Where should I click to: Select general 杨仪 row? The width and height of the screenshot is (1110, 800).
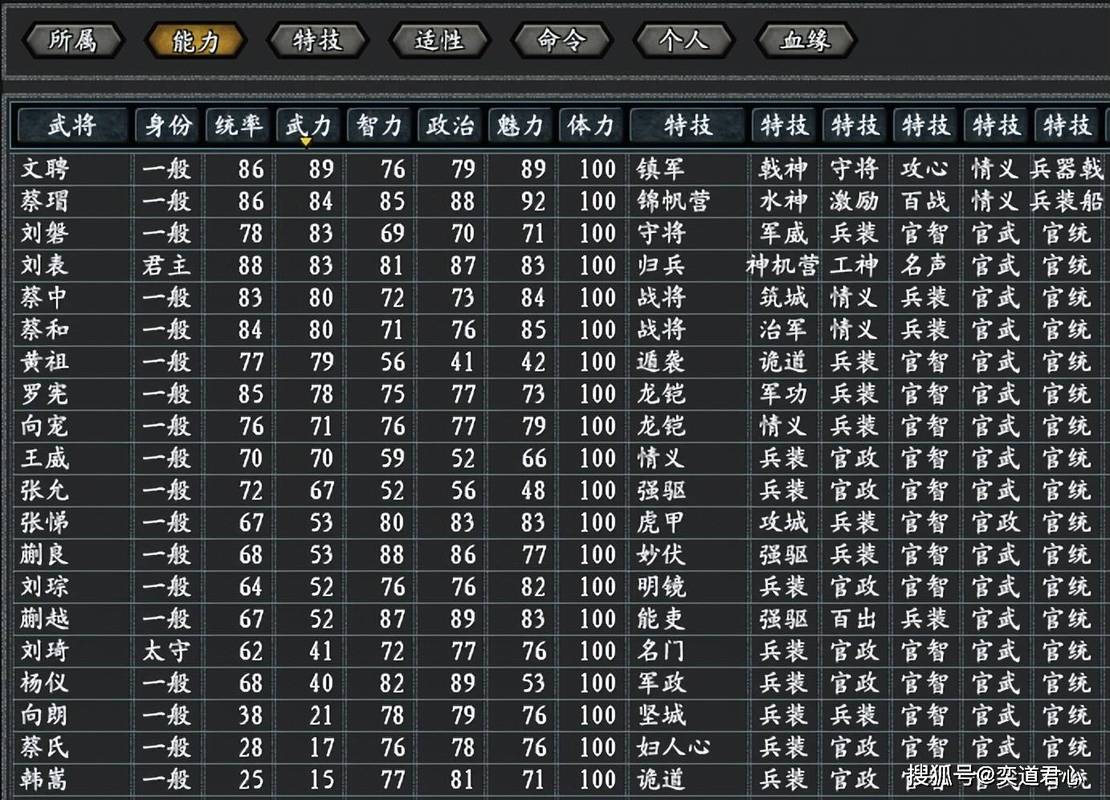(x=559, y=683)
